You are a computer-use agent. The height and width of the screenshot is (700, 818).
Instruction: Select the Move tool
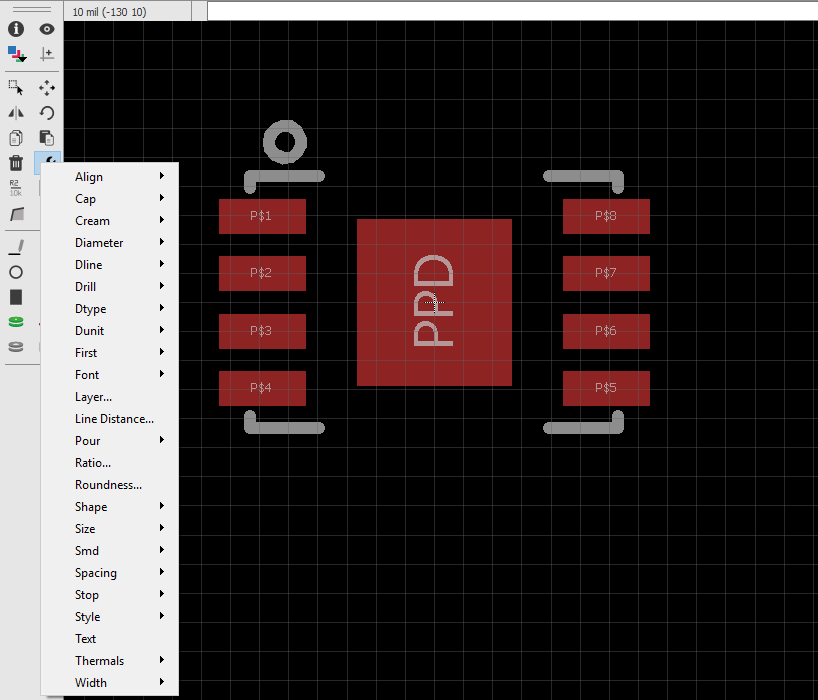[x=46, y=88]
